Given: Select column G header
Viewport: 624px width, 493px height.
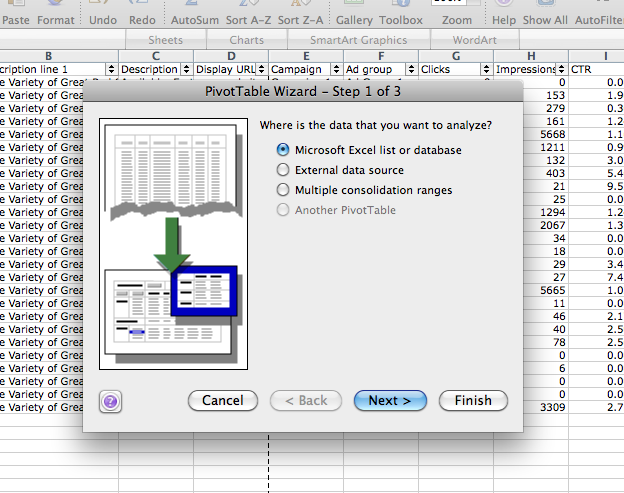Looking at the screenshot, I should [456, 56].
